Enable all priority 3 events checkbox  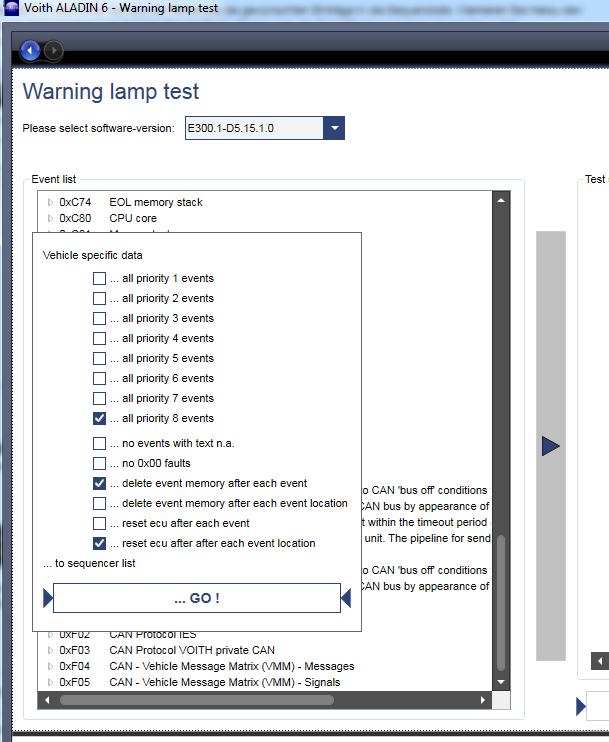[99, 318]
